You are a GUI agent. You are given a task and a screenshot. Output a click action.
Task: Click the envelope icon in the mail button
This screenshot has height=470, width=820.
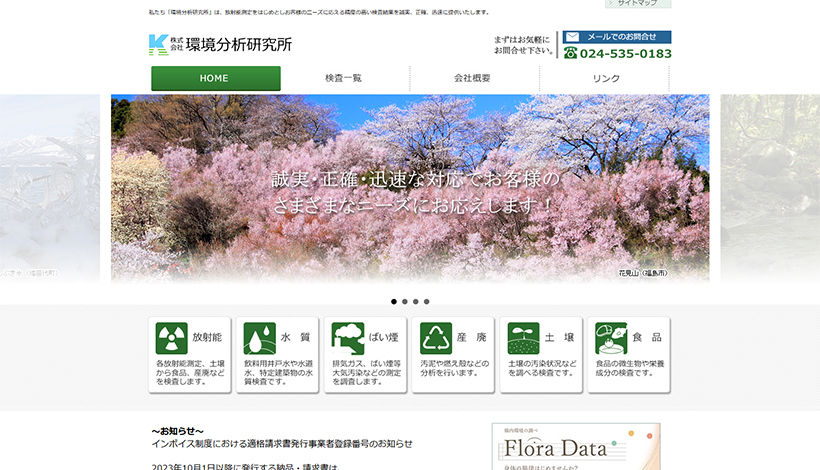click(x=573, y=37)
